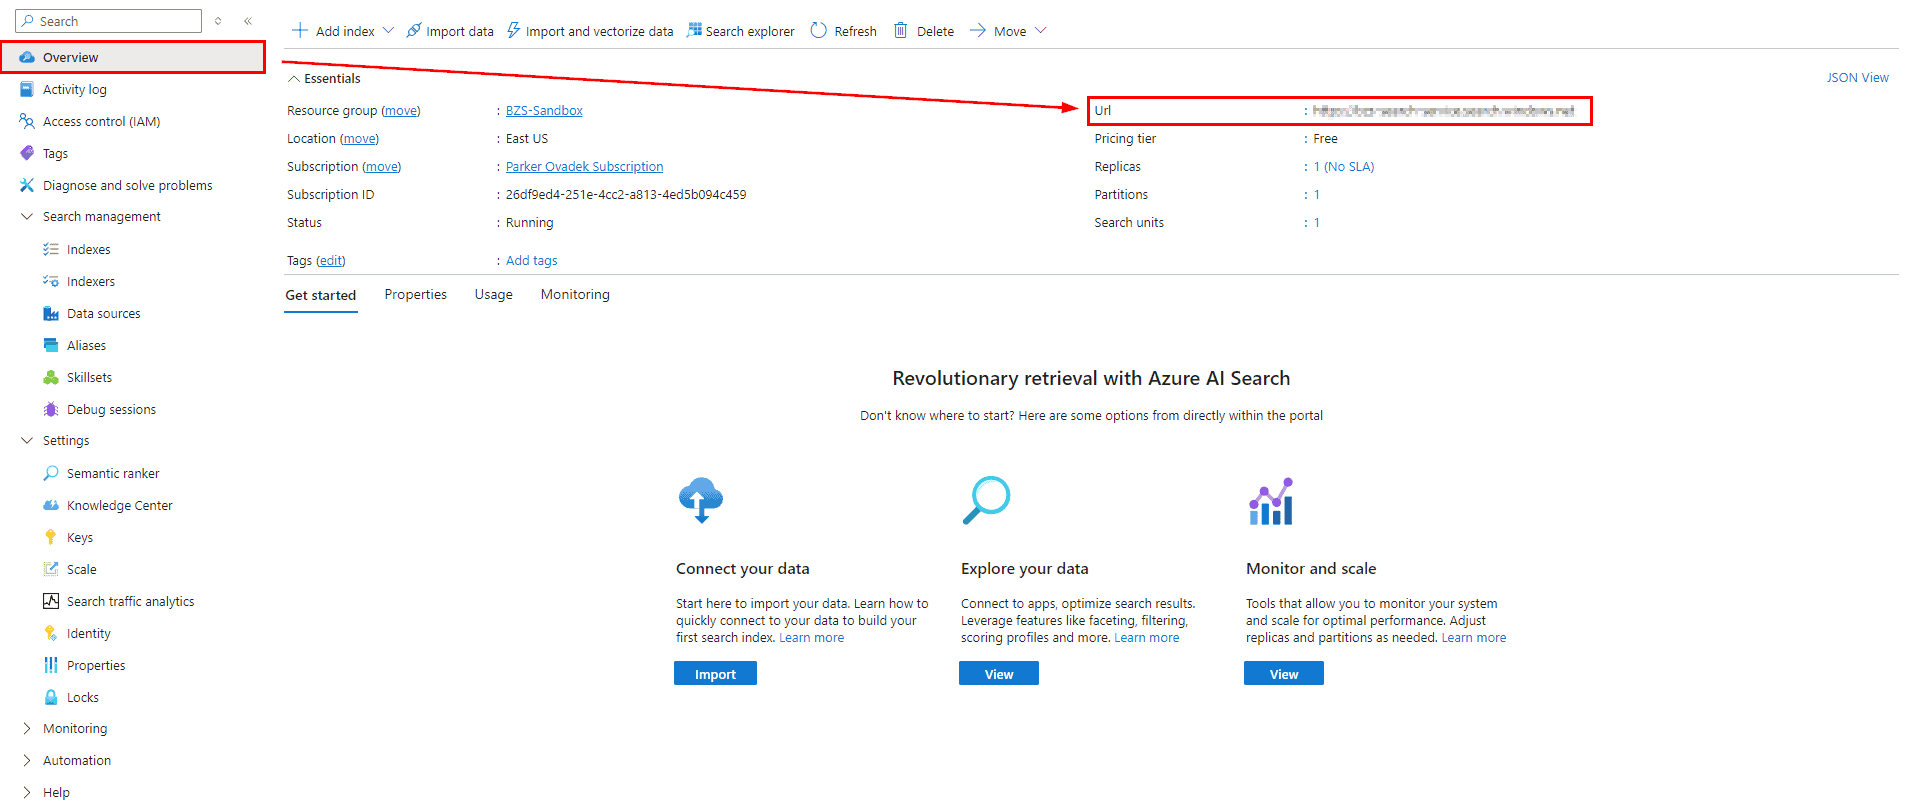The width and height of the screenshot is (1911, 811).
Task: Collapse the sidebar menu with double chevron
Action: pyautogui.click(x=248, y=21)
